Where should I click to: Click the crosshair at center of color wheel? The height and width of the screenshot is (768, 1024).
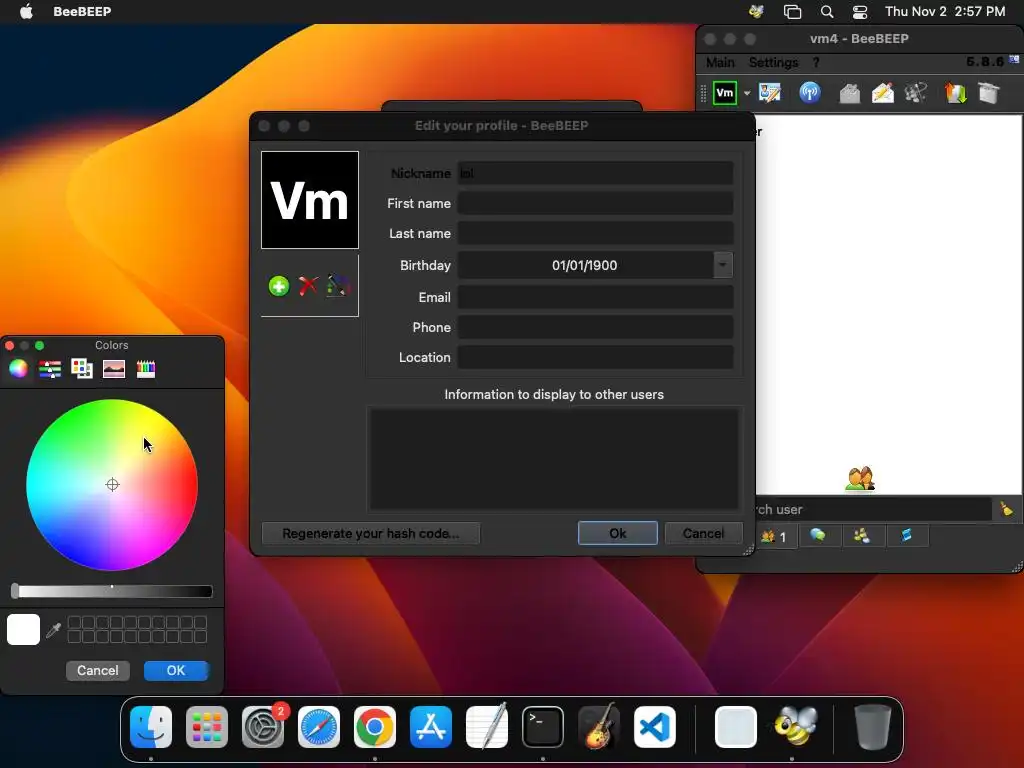coord(112,485)
